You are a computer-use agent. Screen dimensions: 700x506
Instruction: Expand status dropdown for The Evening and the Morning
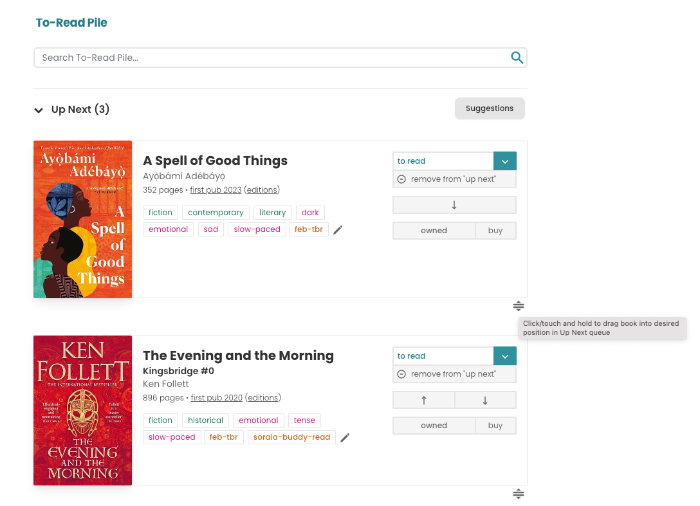pyautogui.click(x=505, y=356)
